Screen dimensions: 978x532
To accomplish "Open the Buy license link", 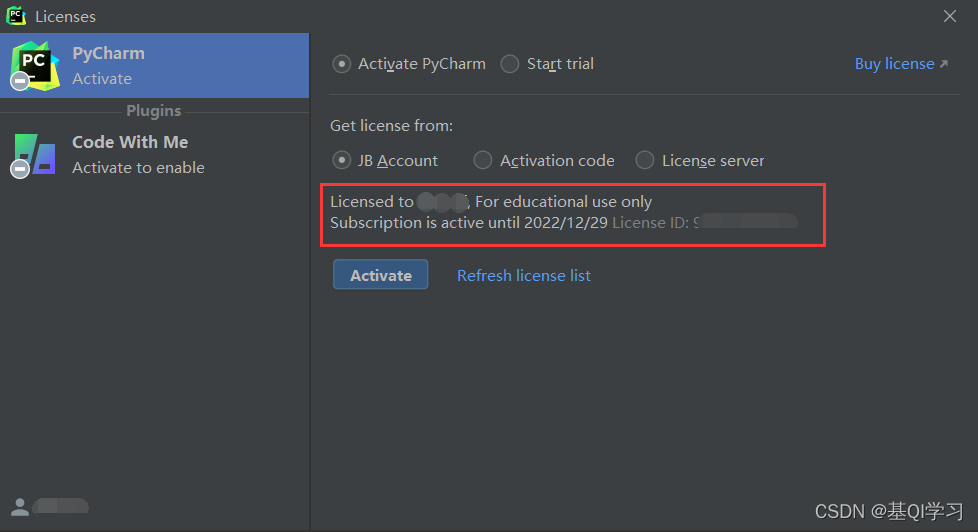I will pos(901,64).
